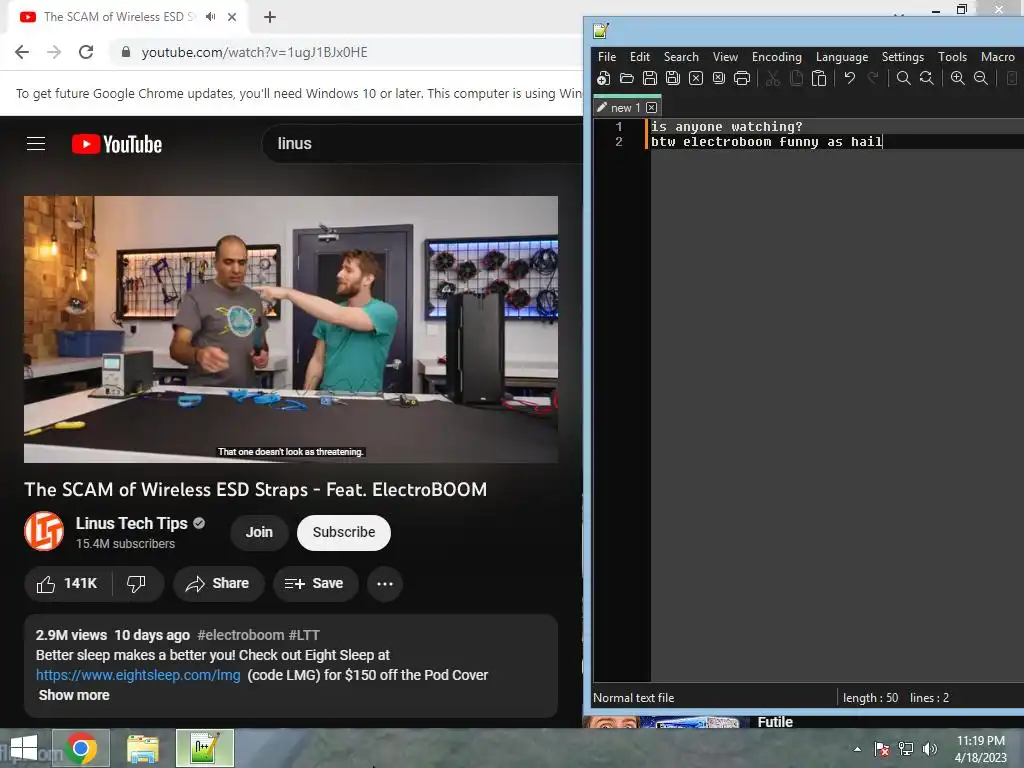Viewport: 1024px width, 768px height.
Task: Click the Find magnifier icon in Notepad++
Action: [903, 78]
